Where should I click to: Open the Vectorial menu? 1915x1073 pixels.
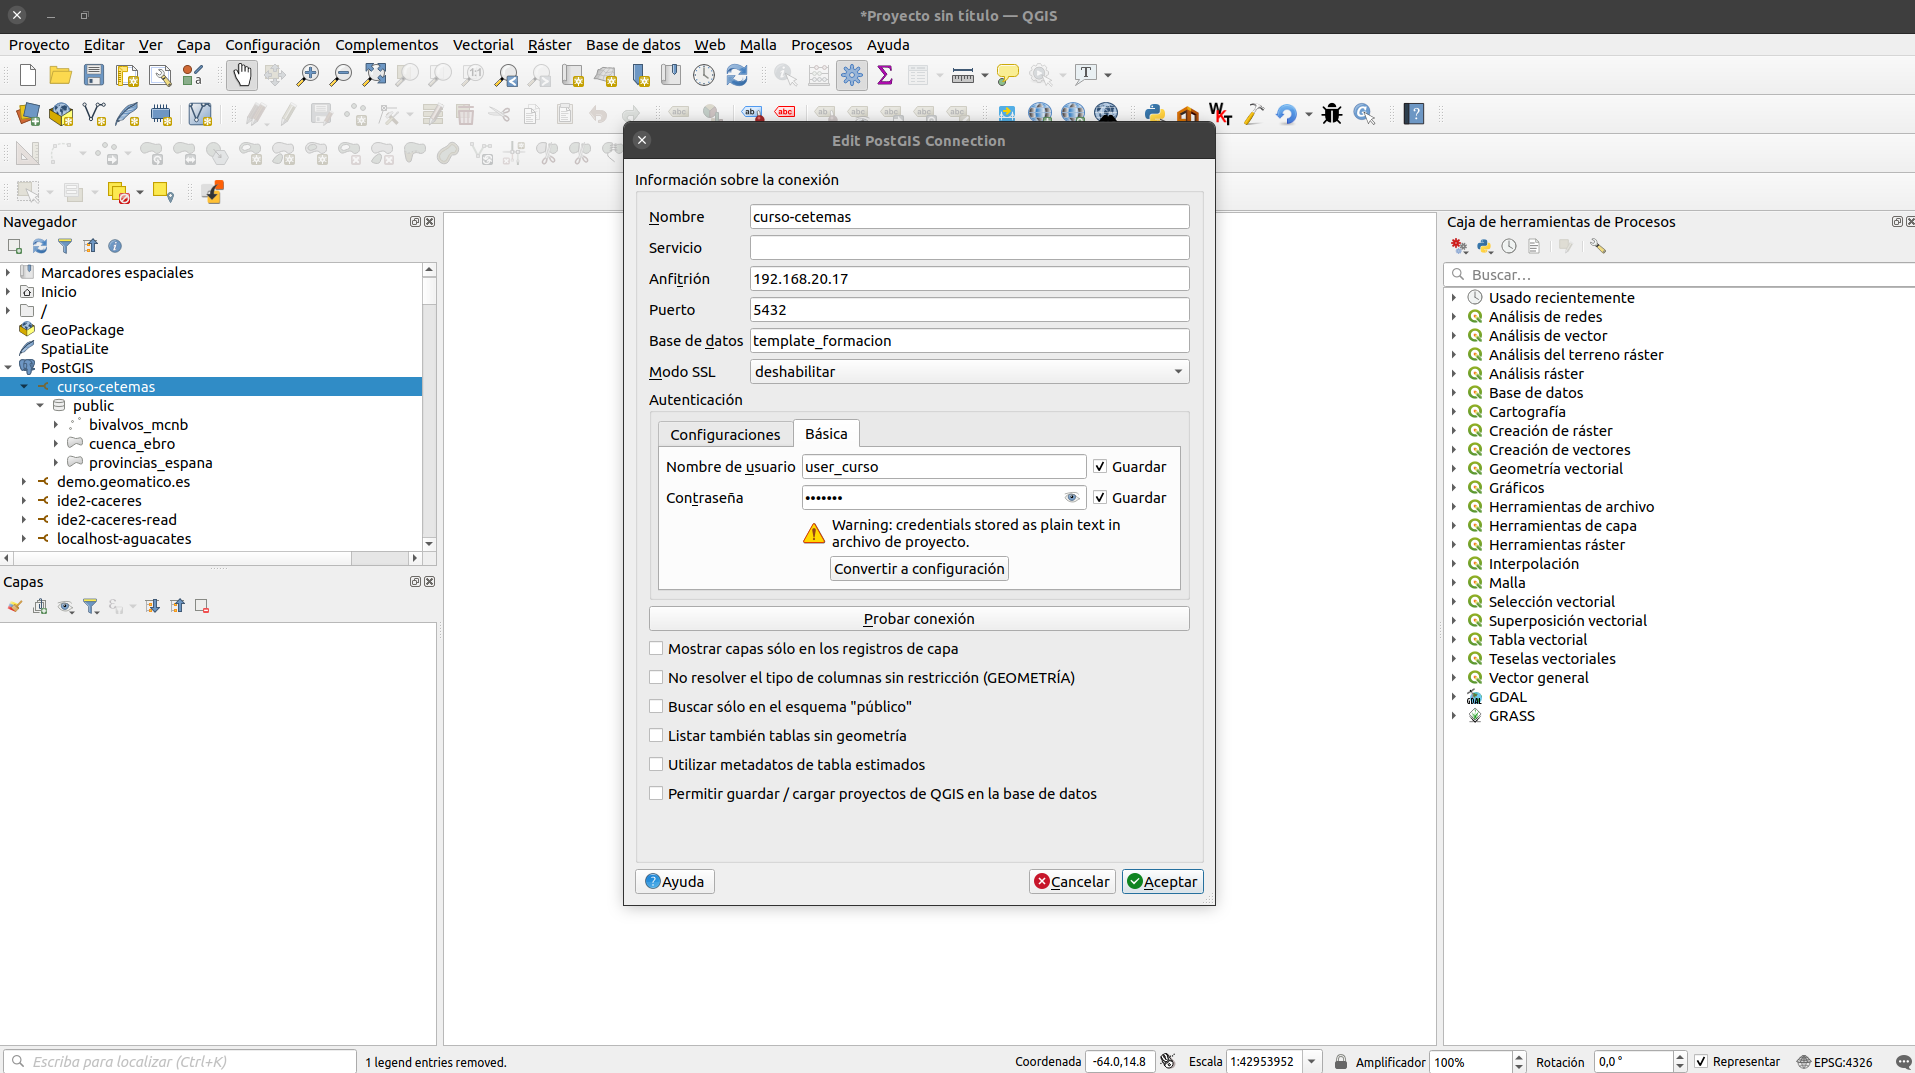click(x=483, y=45)
